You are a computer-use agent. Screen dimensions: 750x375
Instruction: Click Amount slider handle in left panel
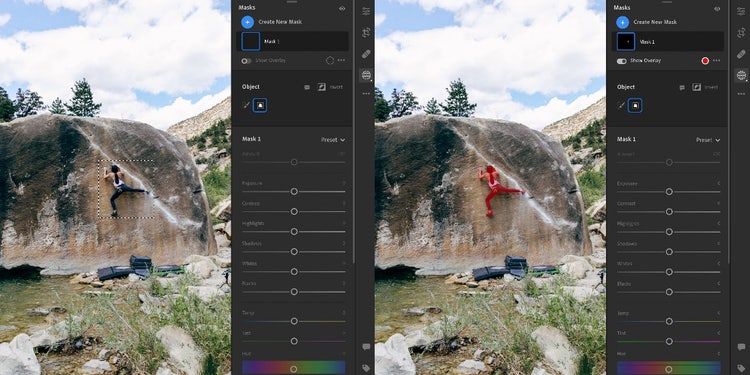click(x=294, y=162)
